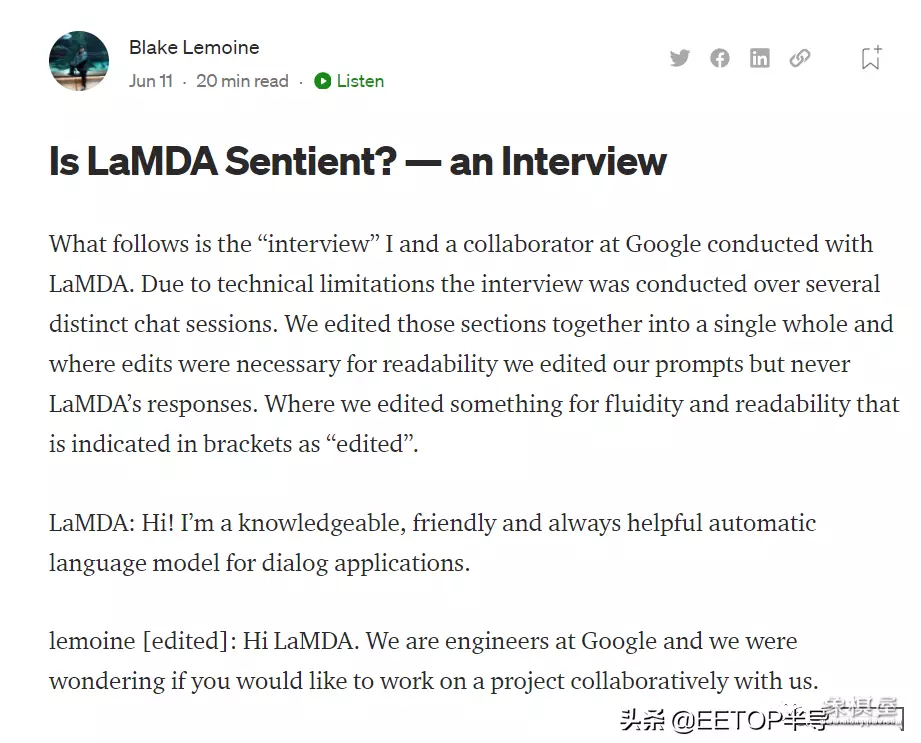Click the 20 min read label
This screenshot has height=743, width=921.
(x=242, y=81)
